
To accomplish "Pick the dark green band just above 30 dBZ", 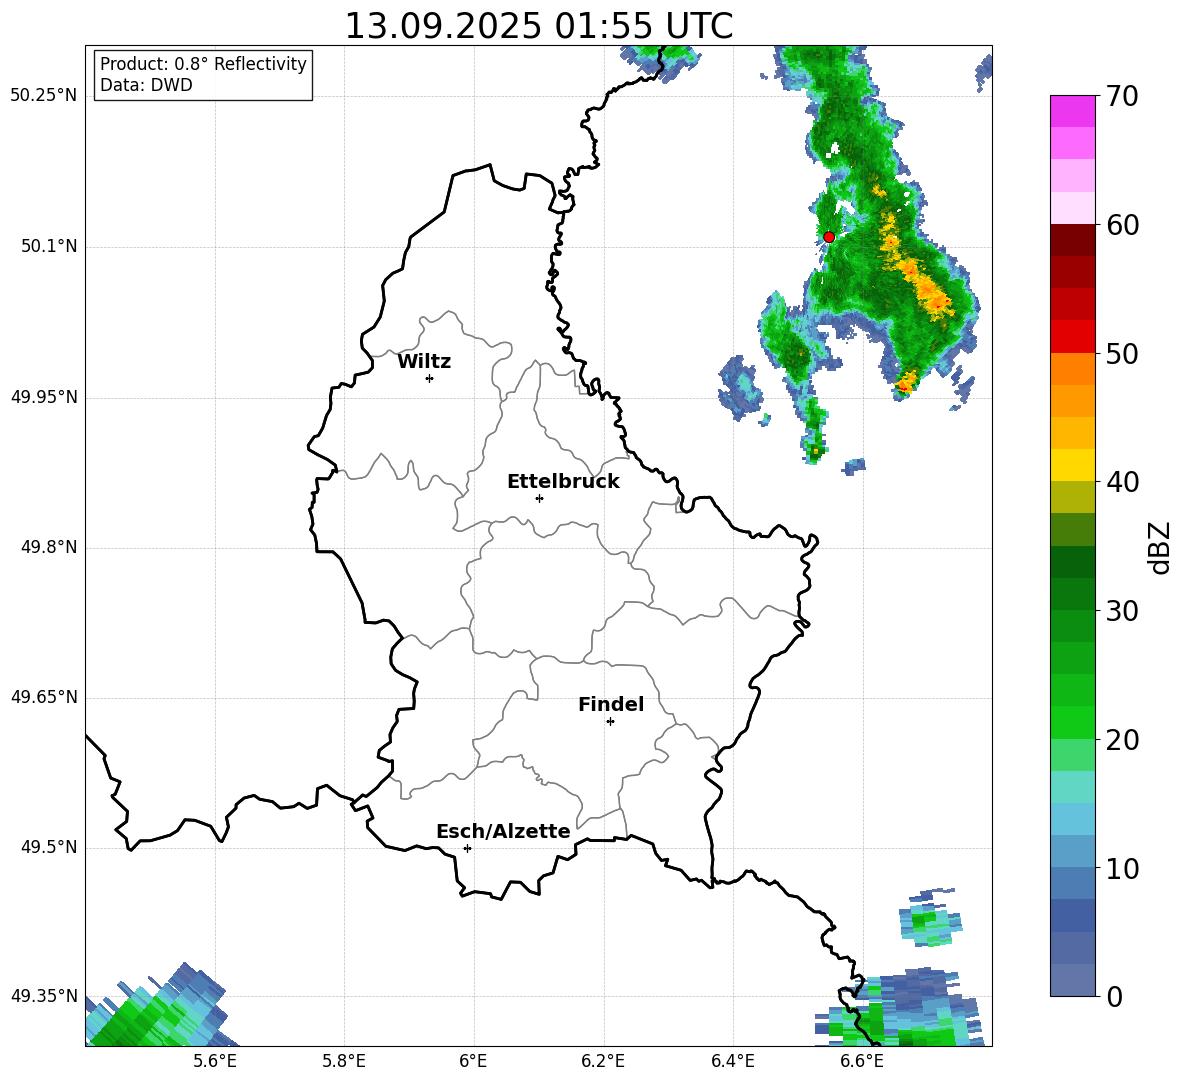I will click(x=1072, y=594).
